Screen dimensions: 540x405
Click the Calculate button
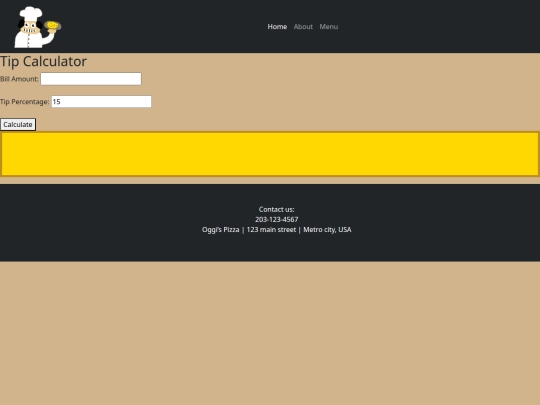18,124
